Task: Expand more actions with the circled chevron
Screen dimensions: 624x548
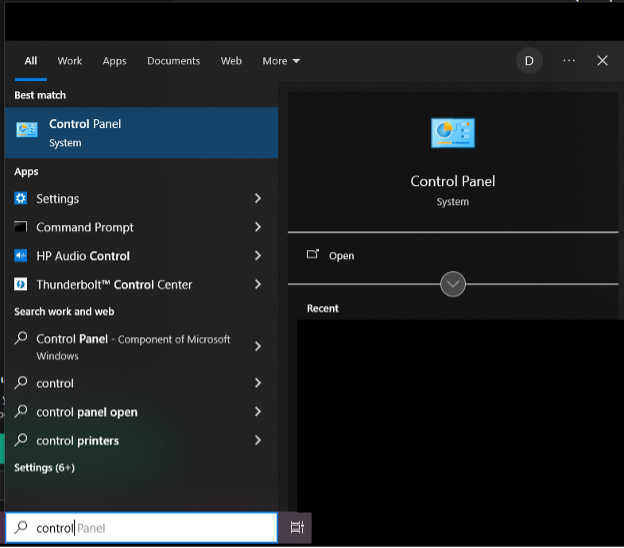Action: click(x=453, y=284)
